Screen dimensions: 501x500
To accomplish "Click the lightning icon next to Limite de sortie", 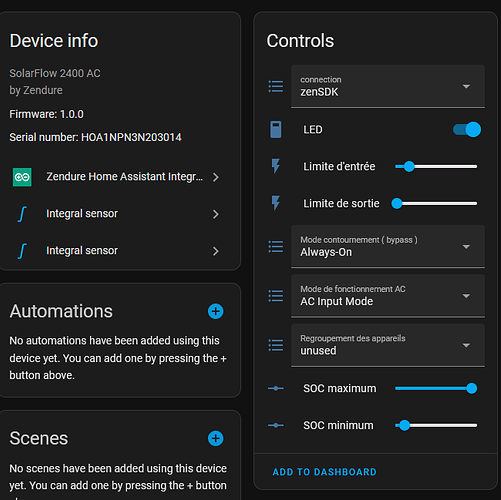I will 276,203.
